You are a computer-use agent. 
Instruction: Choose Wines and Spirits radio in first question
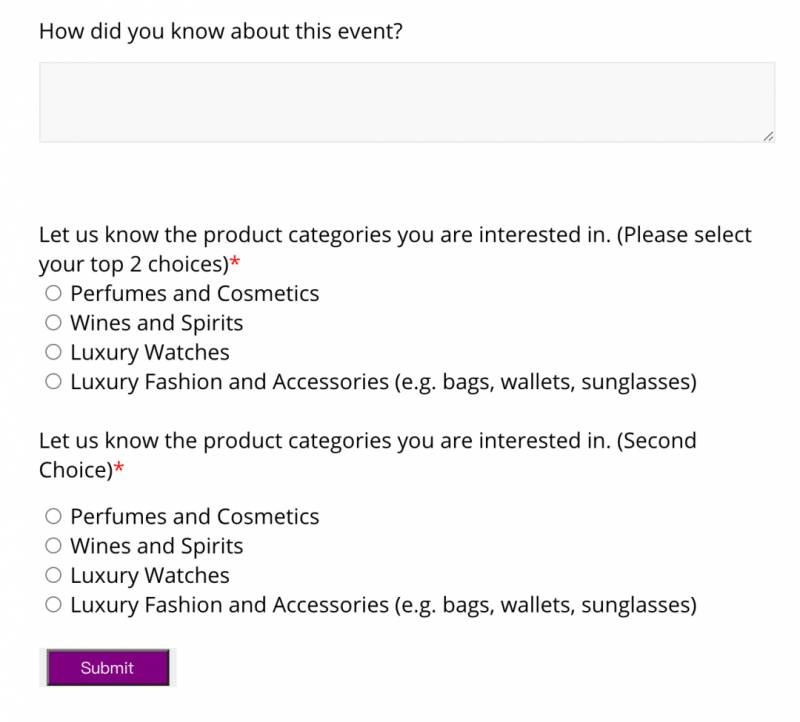[x=53, y=323]
